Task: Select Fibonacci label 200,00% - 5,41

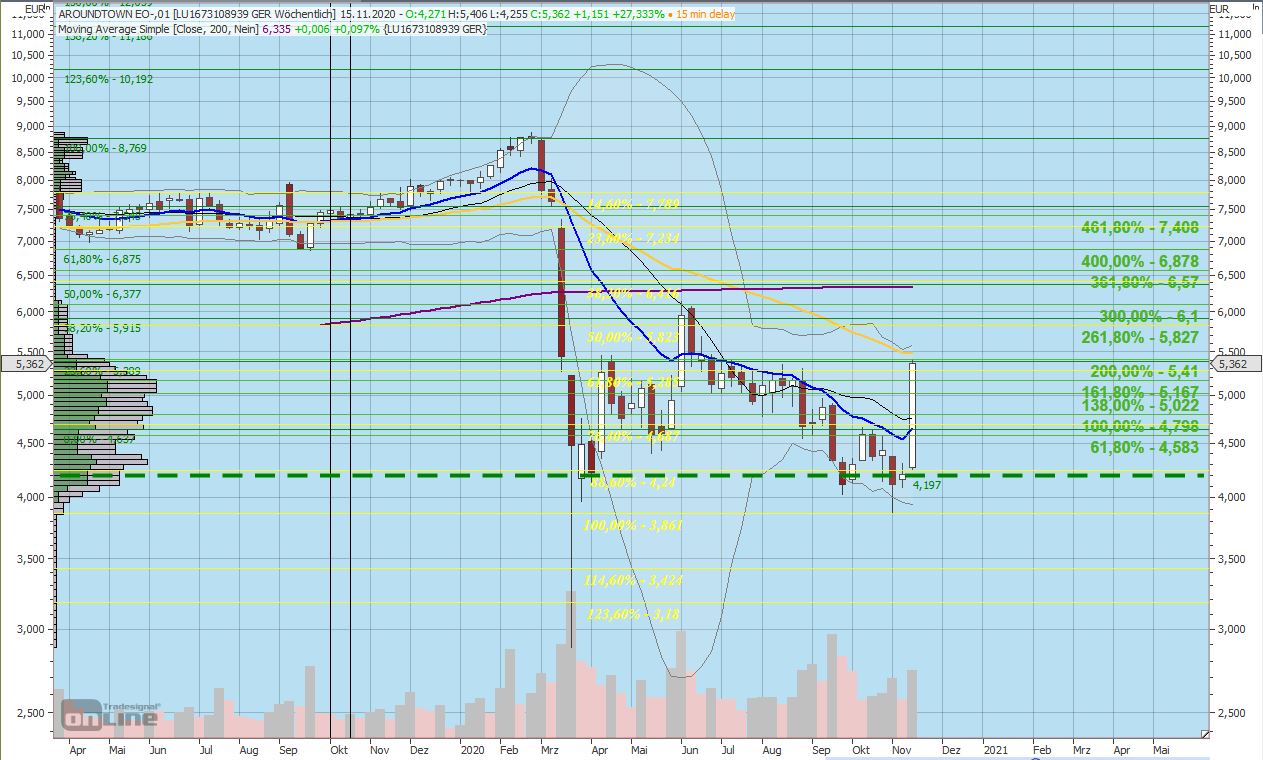Action: click(x=1144, y=371)
